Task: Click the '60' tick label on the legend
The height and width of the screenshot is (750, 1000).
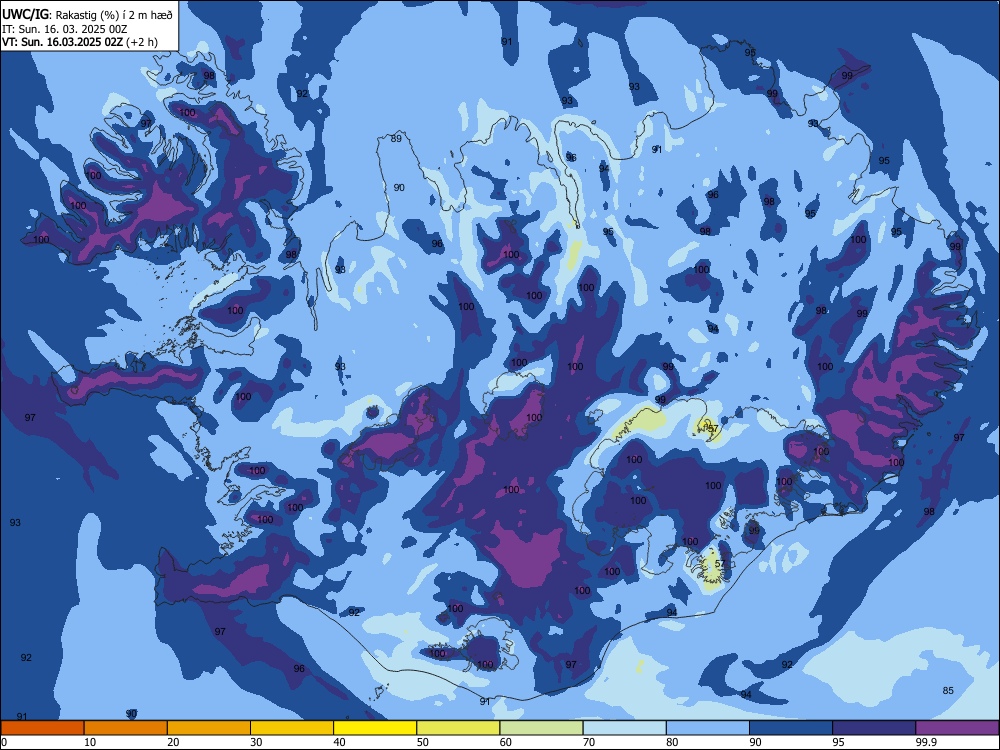Action: (506, 742)
